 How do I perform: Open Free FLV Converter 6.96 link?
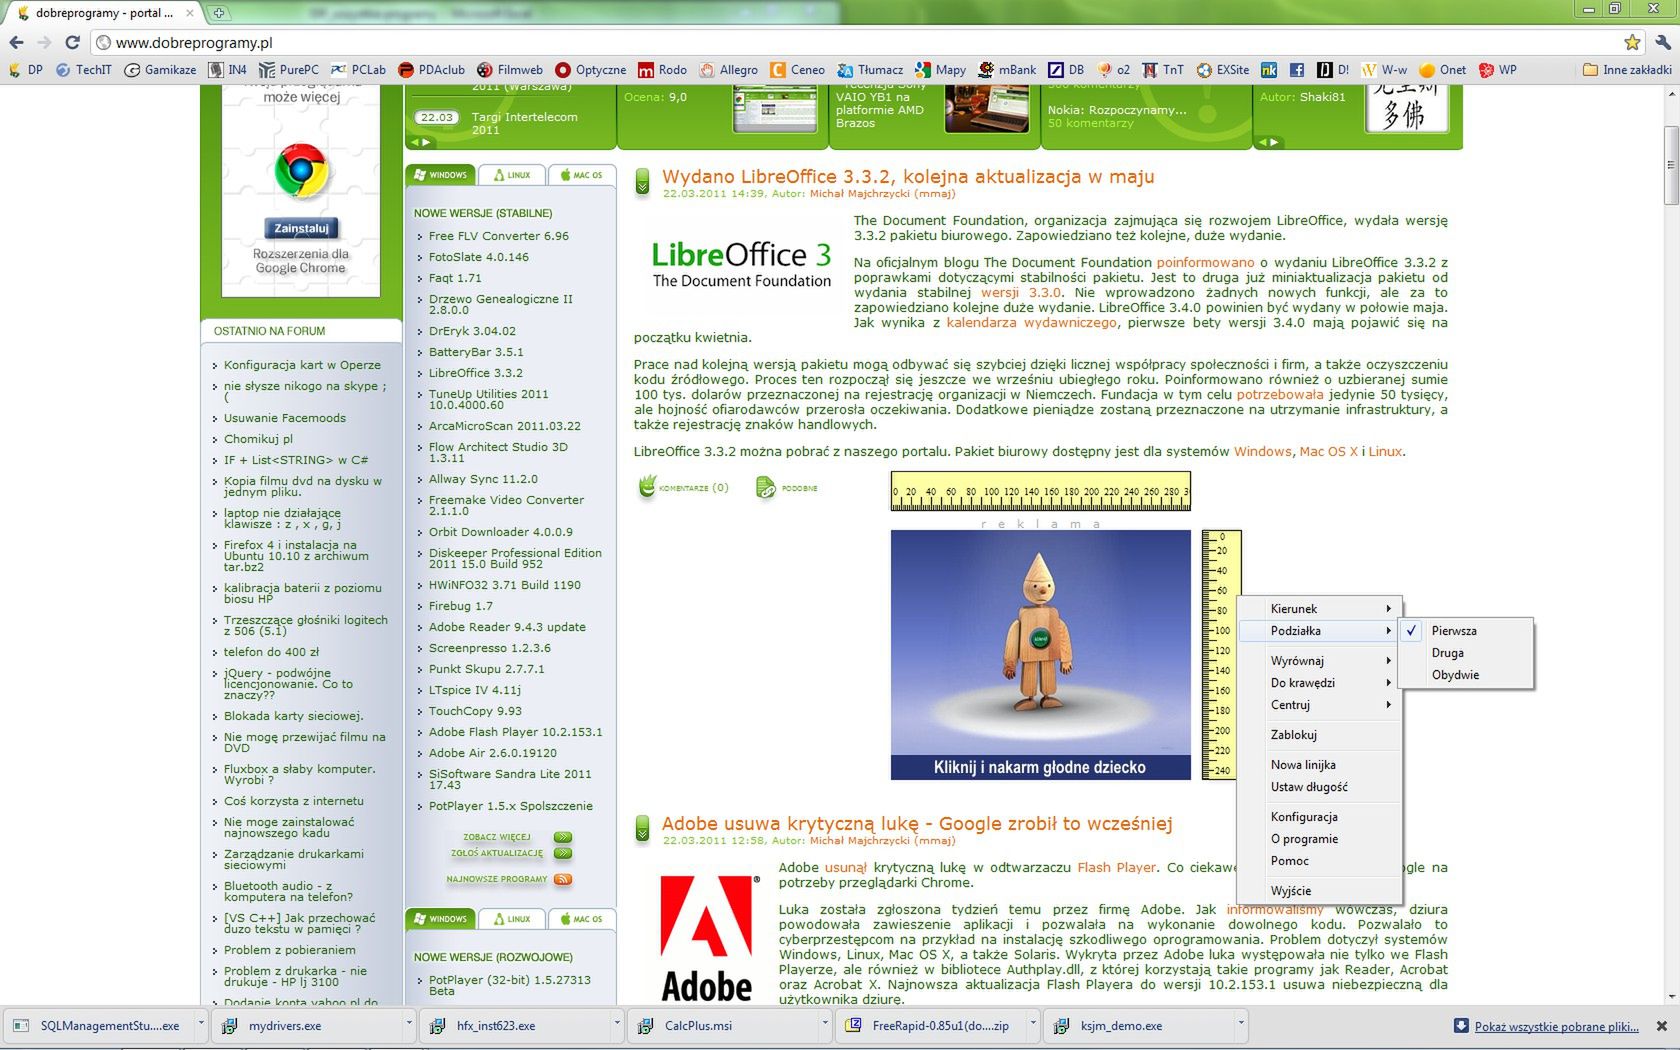pos(499,236)
